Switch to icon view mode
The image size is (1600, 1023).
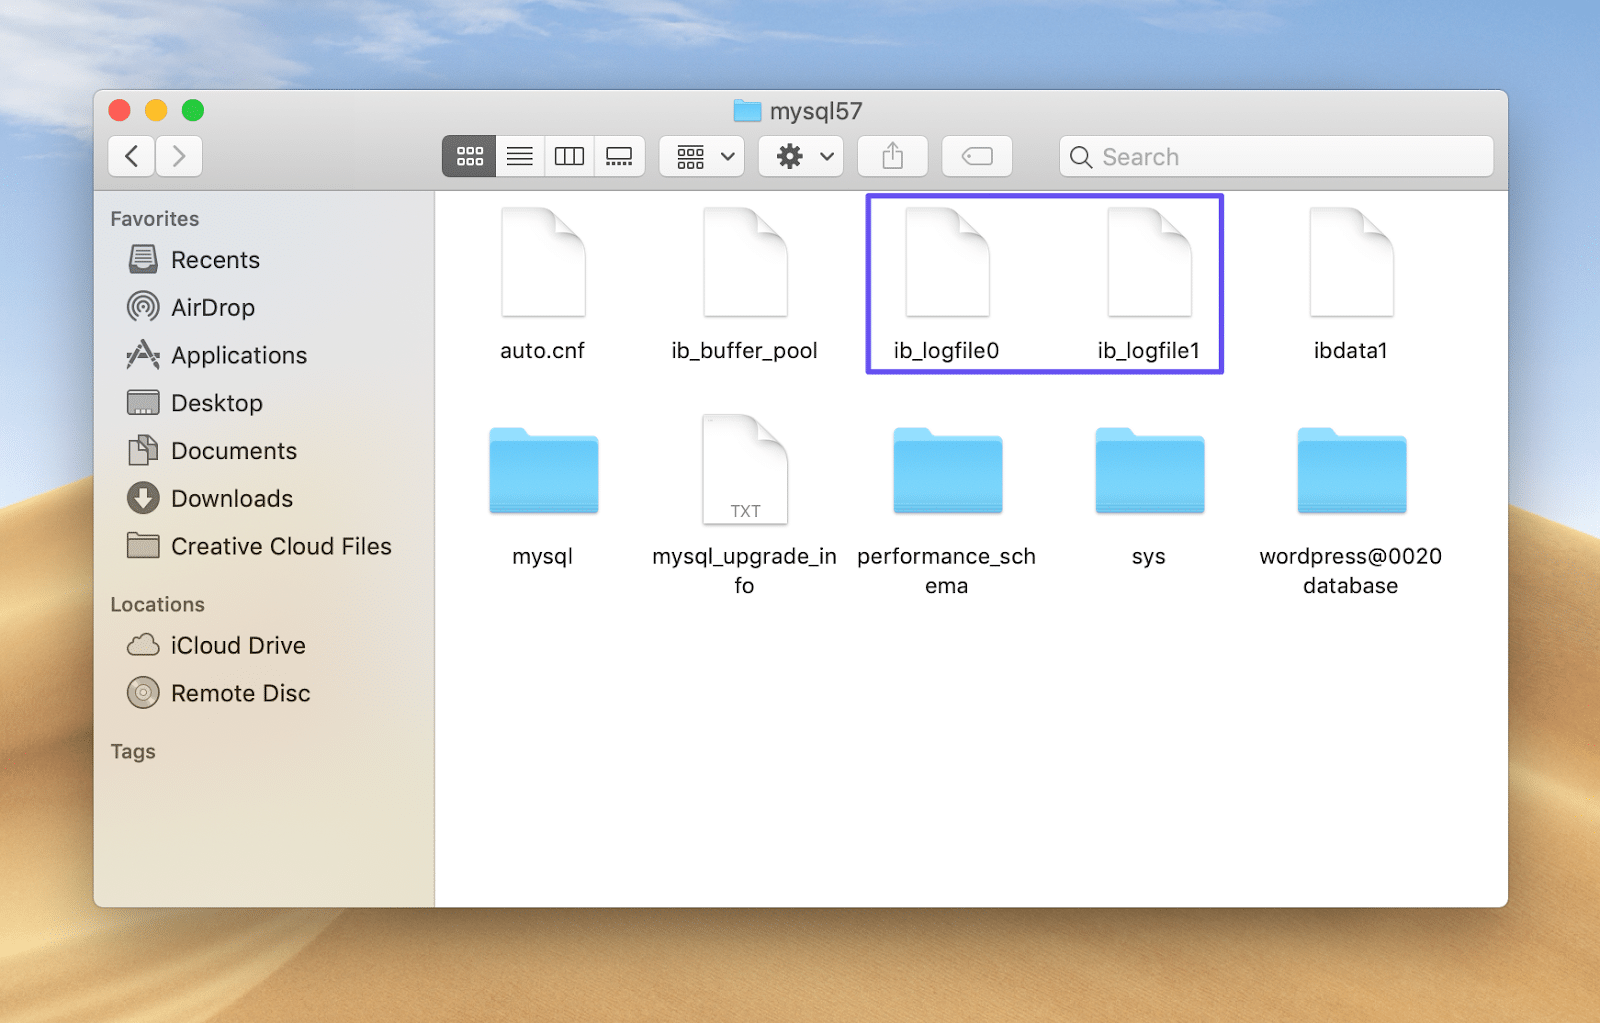(469, 156)
